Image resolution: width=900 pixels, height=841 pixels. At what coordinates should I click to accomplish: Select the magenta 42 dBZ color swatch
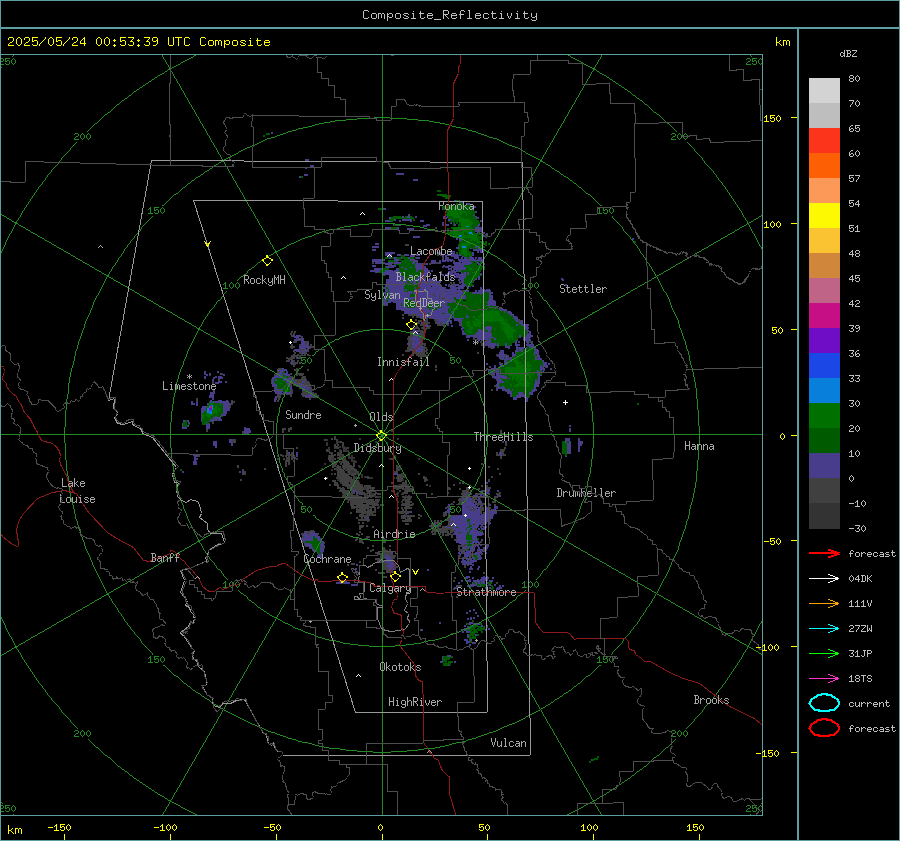[x=824, y=316]
